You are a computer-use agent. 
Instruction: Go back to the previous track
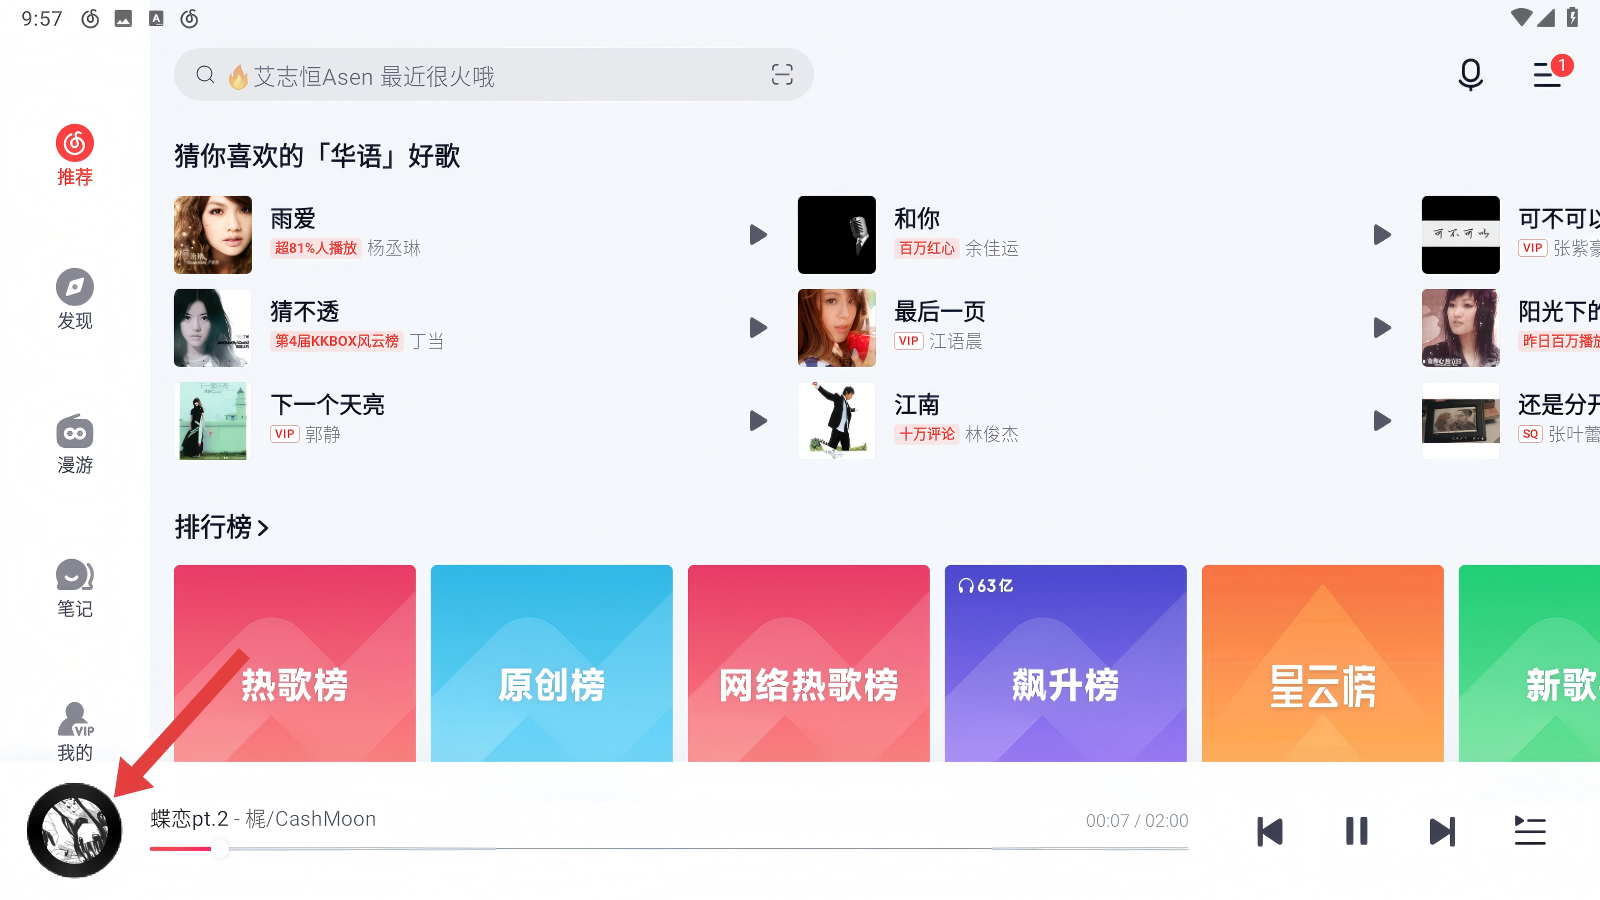[x=1270, y=831]
